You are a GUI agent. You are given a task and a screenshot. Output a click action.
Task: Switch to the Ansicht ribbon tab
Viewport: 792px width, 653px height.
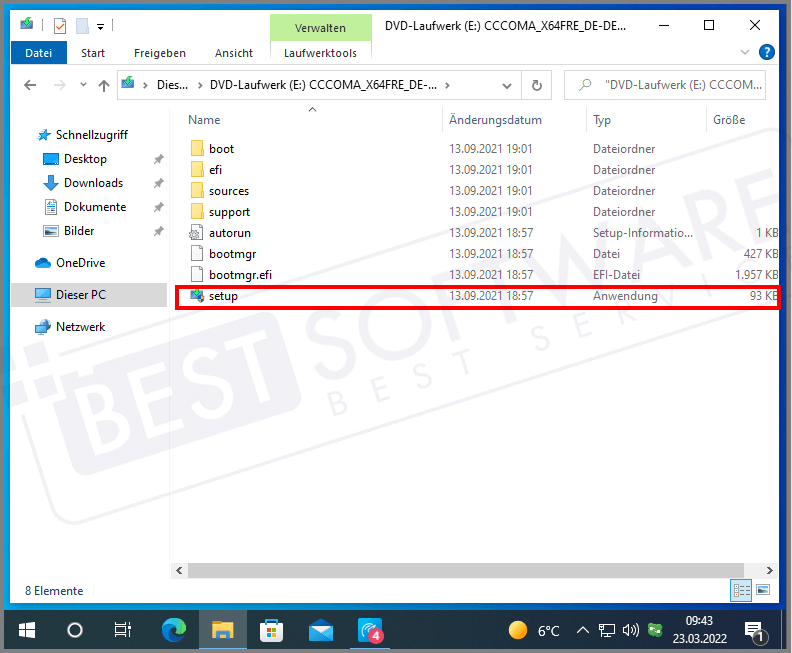(234, 53)
